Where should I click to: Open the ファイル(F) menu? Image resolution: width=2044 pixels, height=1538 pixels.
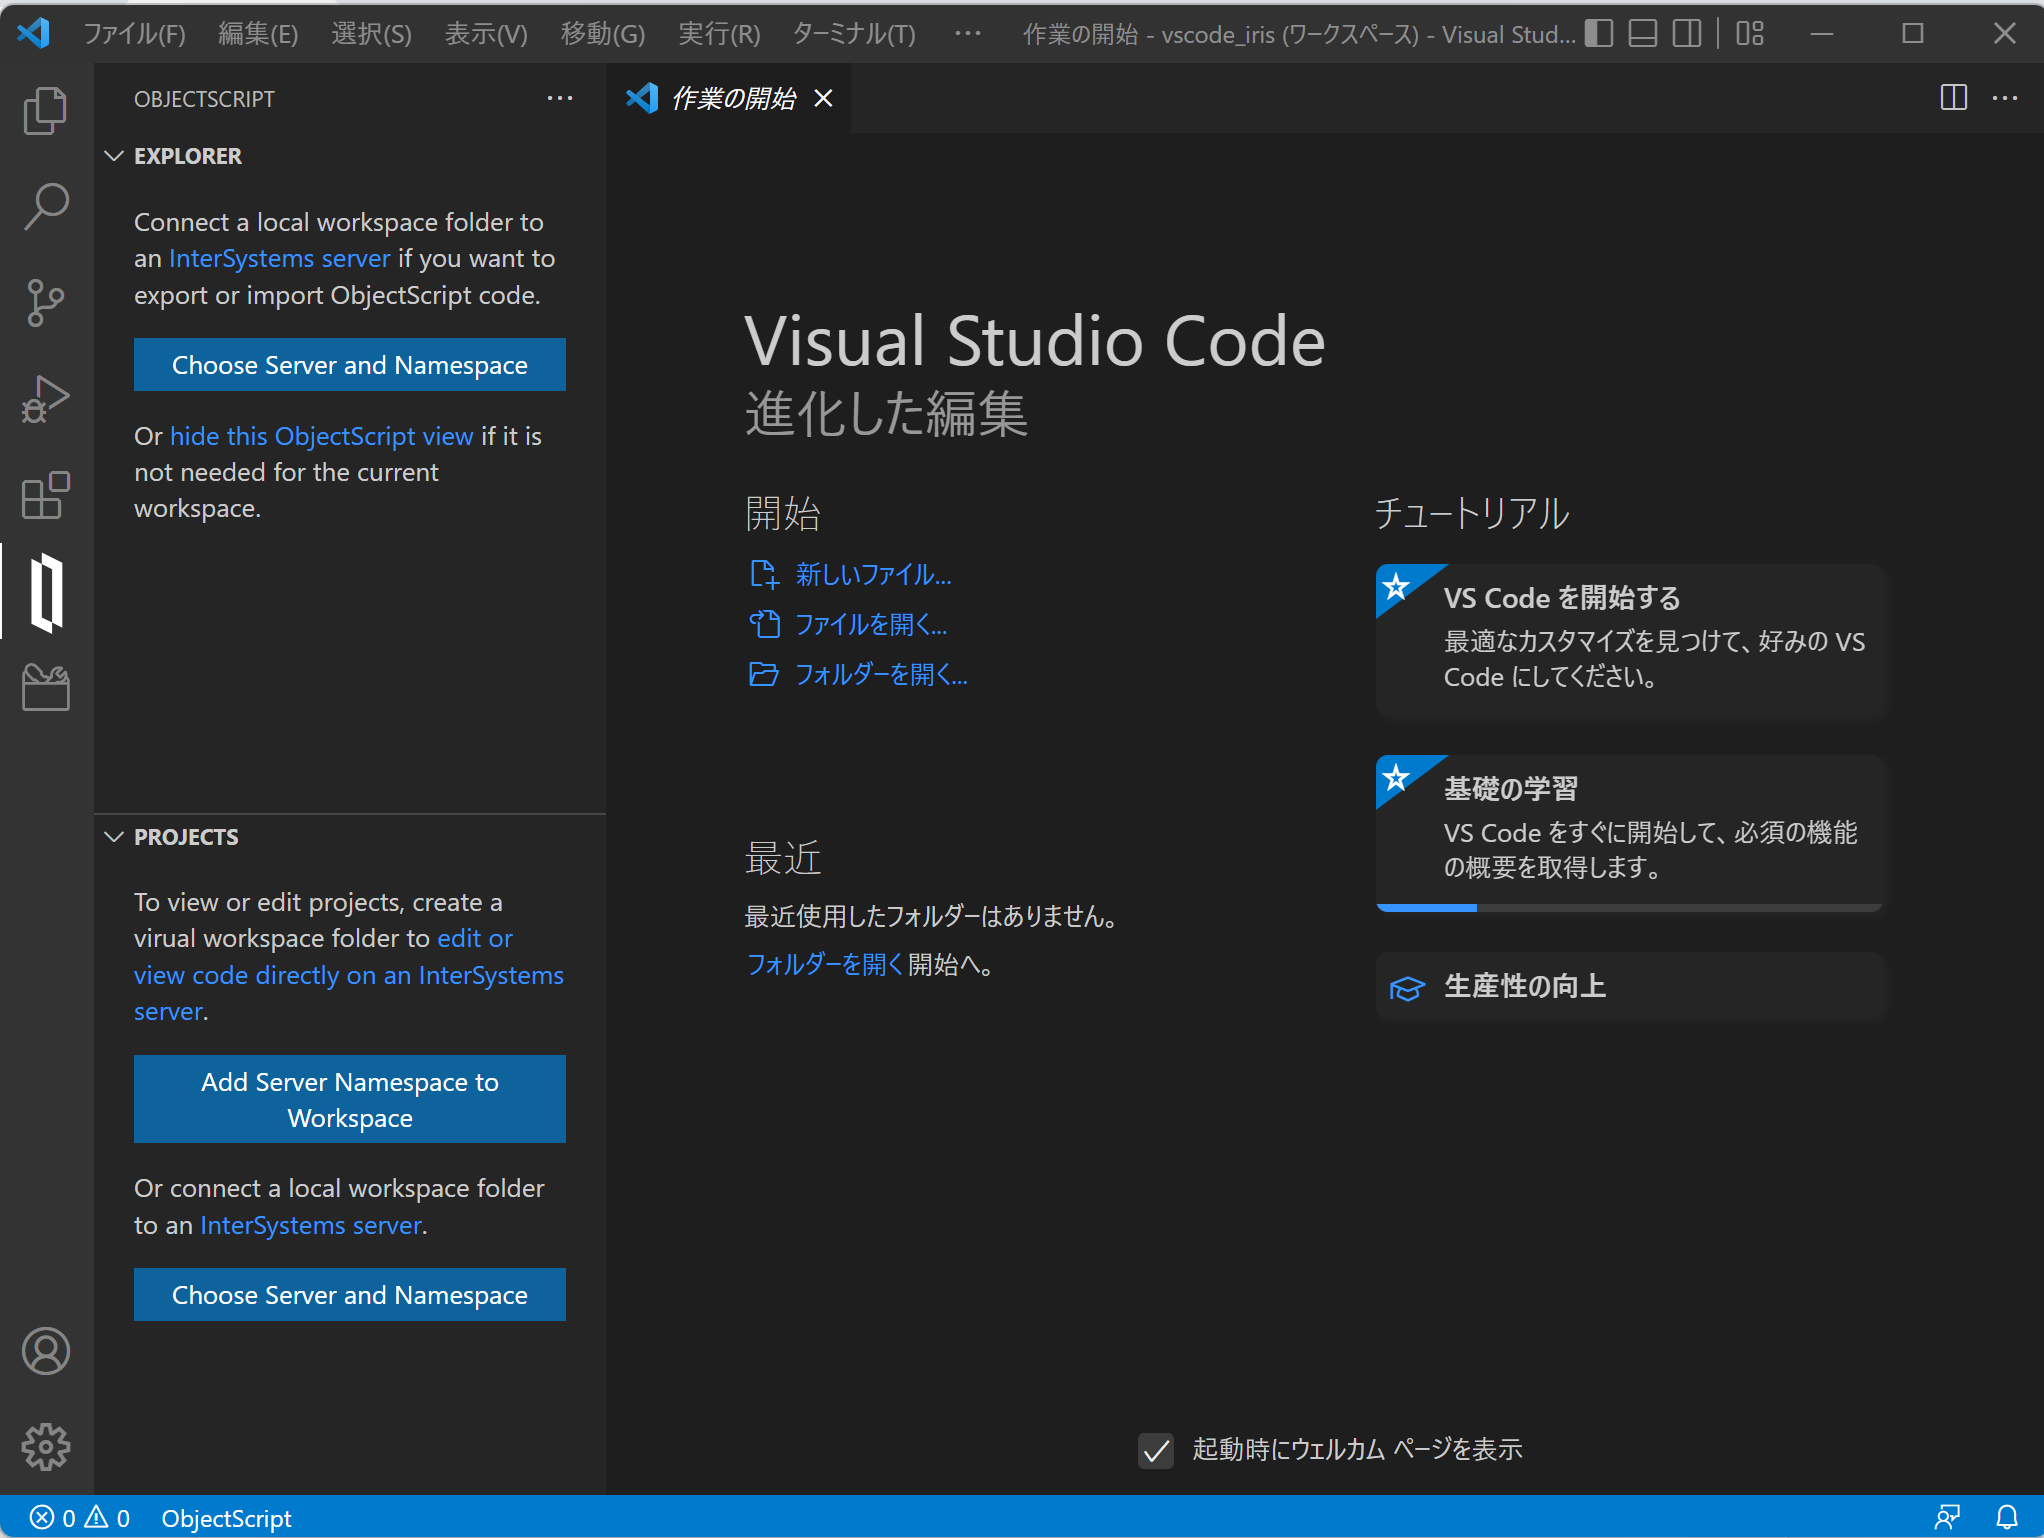point(134,34)
